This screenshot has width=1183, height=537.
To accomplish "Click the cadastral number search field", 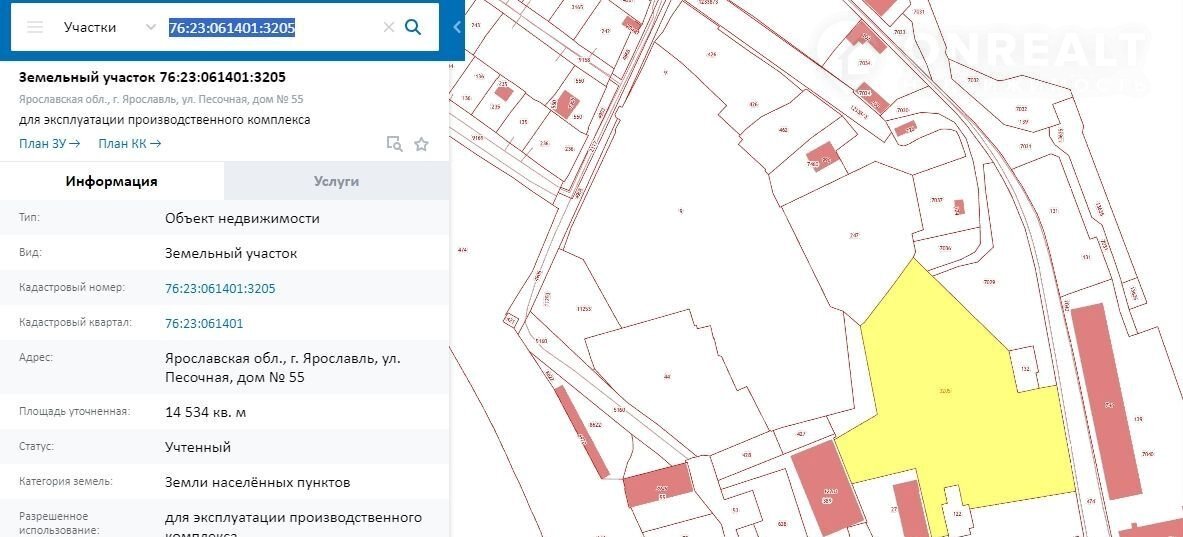I will (x=270, y=28).
